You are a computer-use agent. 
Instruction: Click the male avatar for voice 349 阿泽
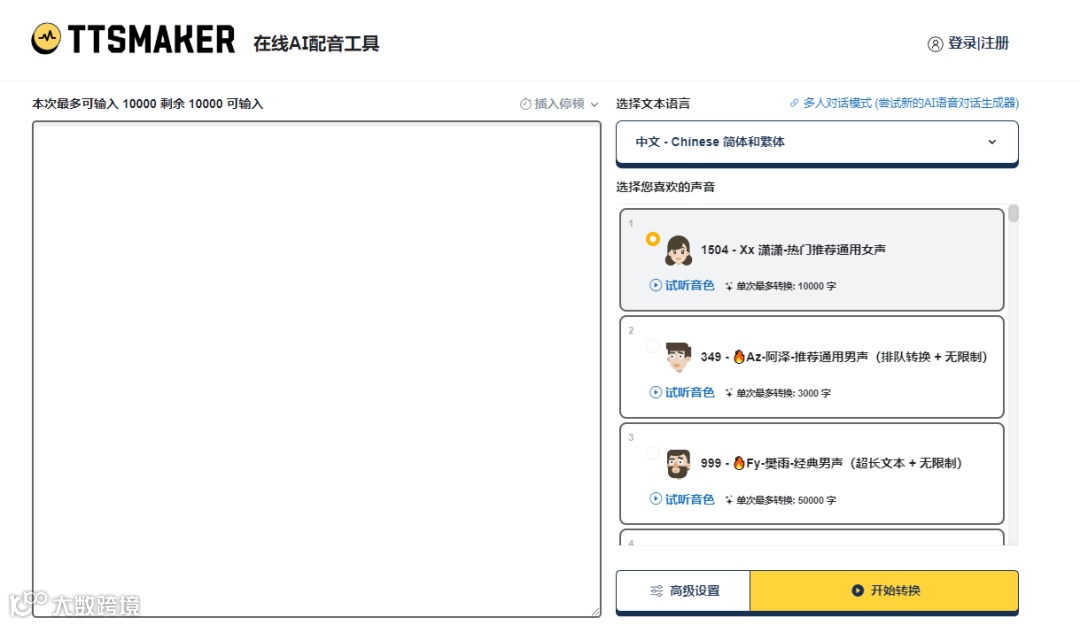click(678, 357)
